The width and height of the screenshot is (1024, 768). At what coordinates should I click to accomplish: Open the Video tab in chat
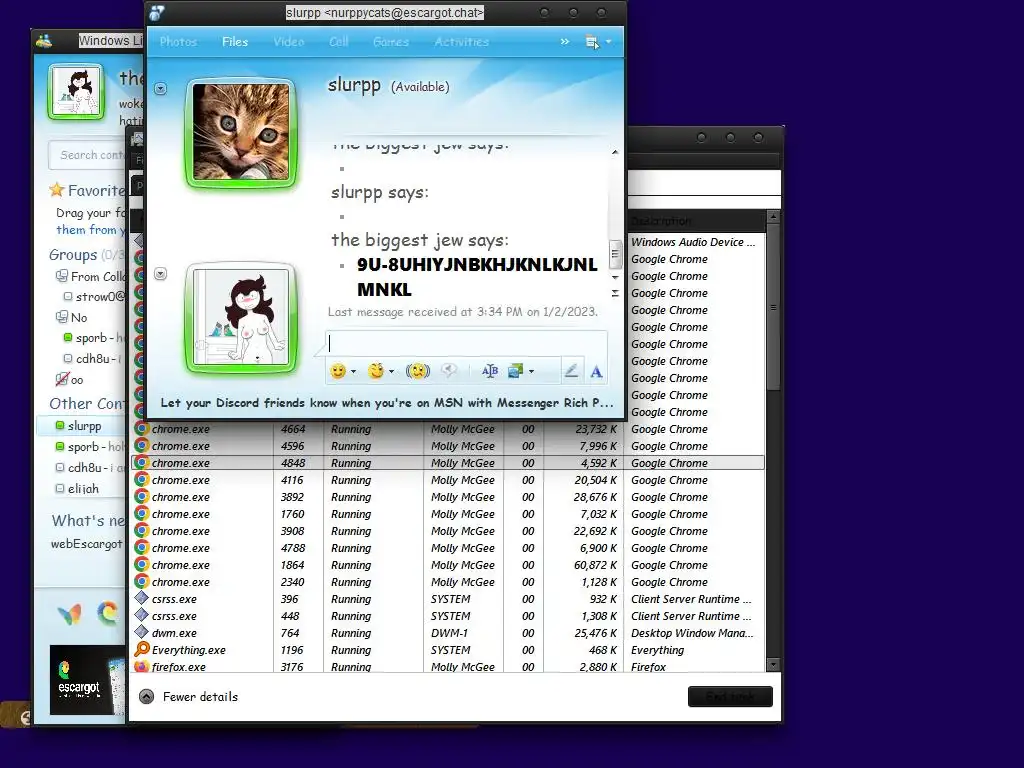289,42
